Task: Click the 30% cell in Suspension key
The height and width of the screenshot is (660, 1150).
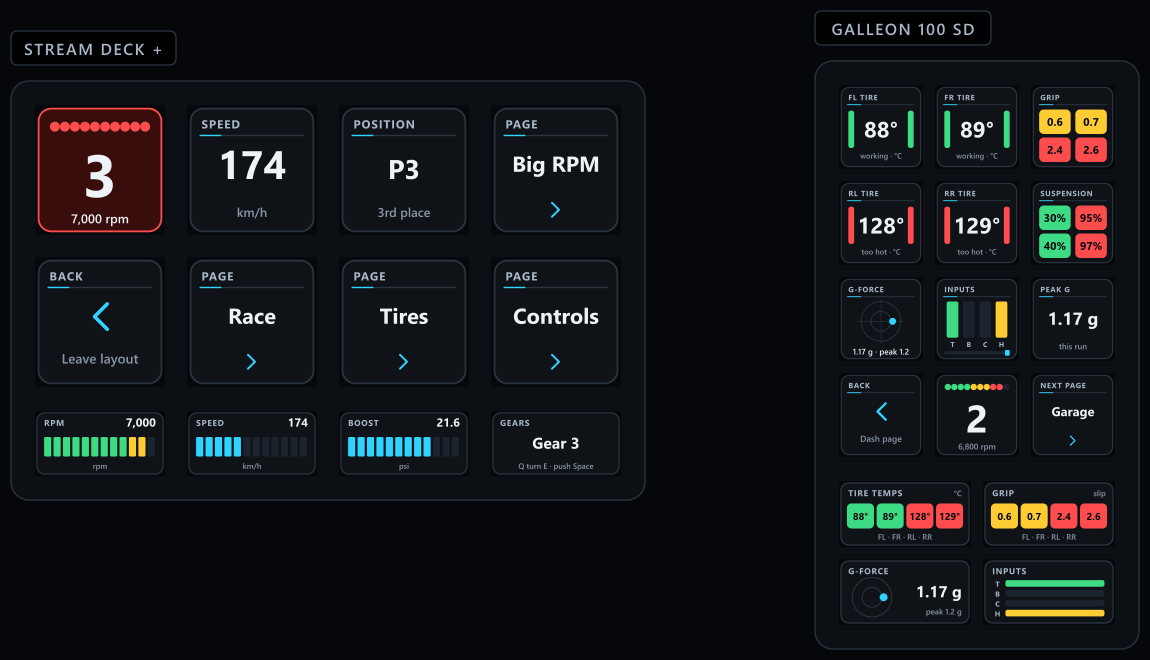Action: [1055, 218]
